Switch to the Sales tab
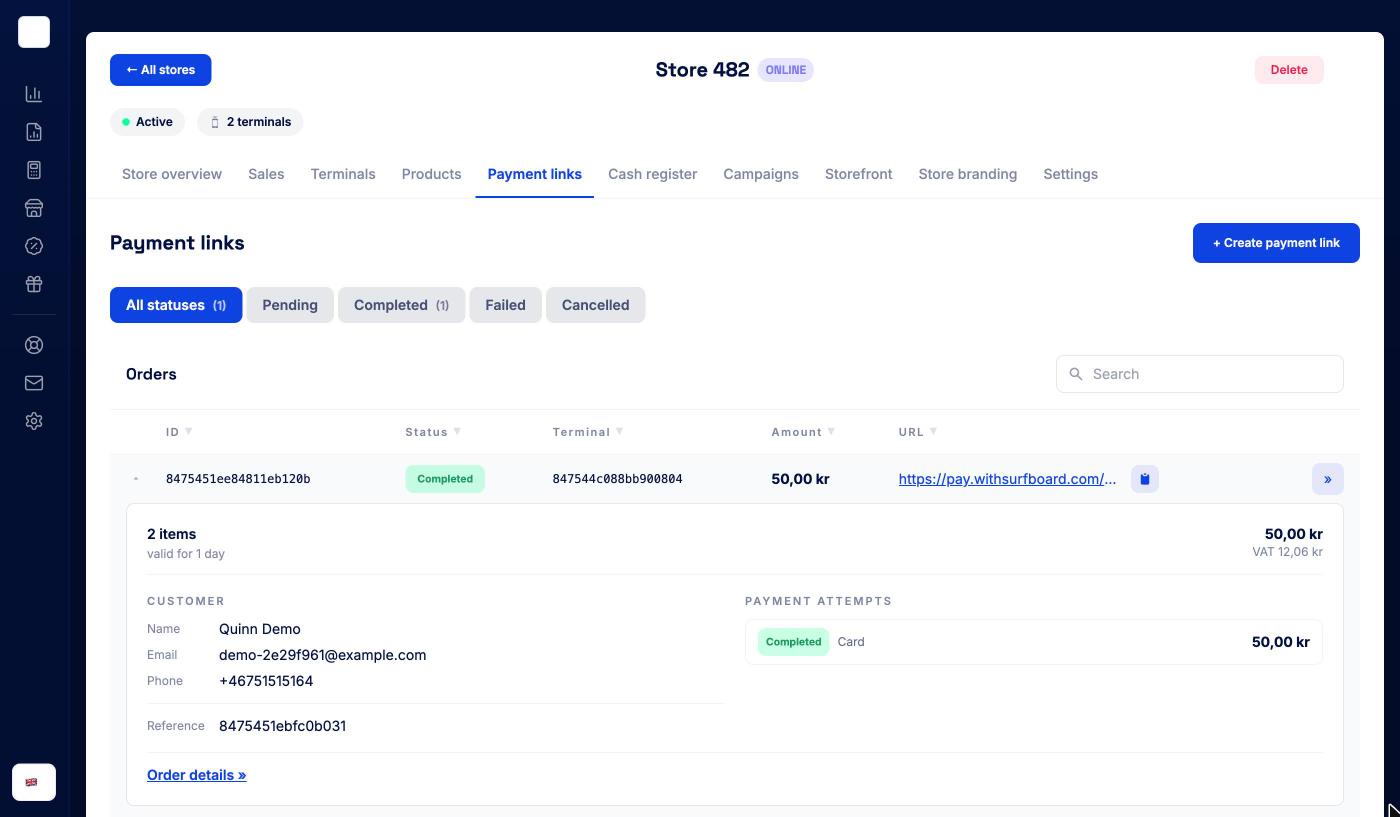The width and height of the screenshot is (1400, 817). [266, 174]
